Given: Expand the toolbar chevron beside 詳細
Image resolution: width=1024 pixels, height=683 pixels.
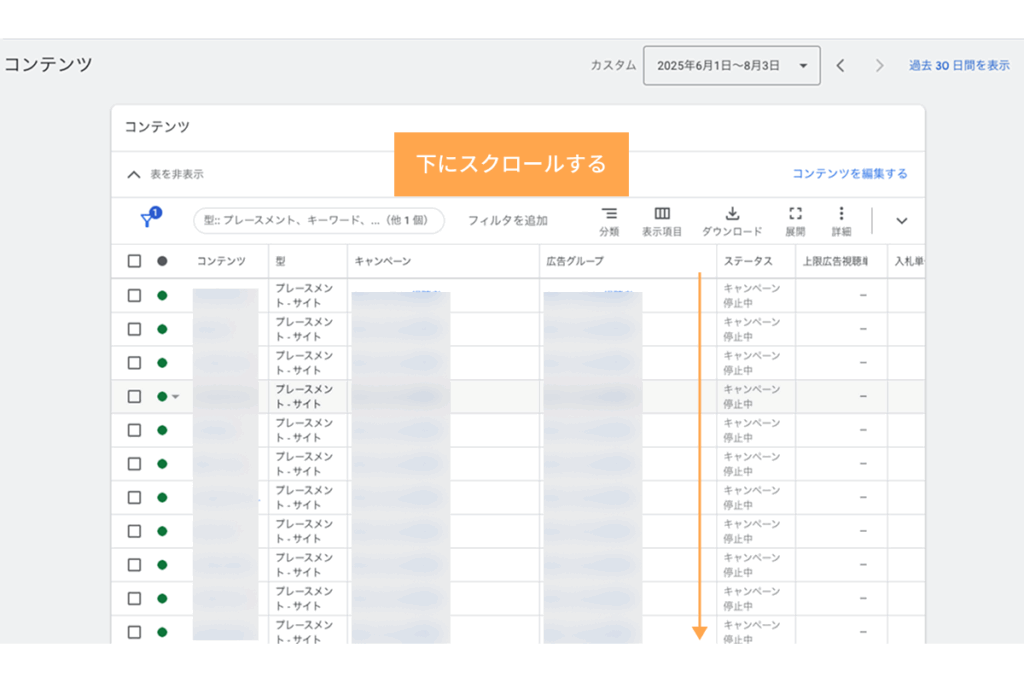Looking at the screenshot, I should point(901,221).
